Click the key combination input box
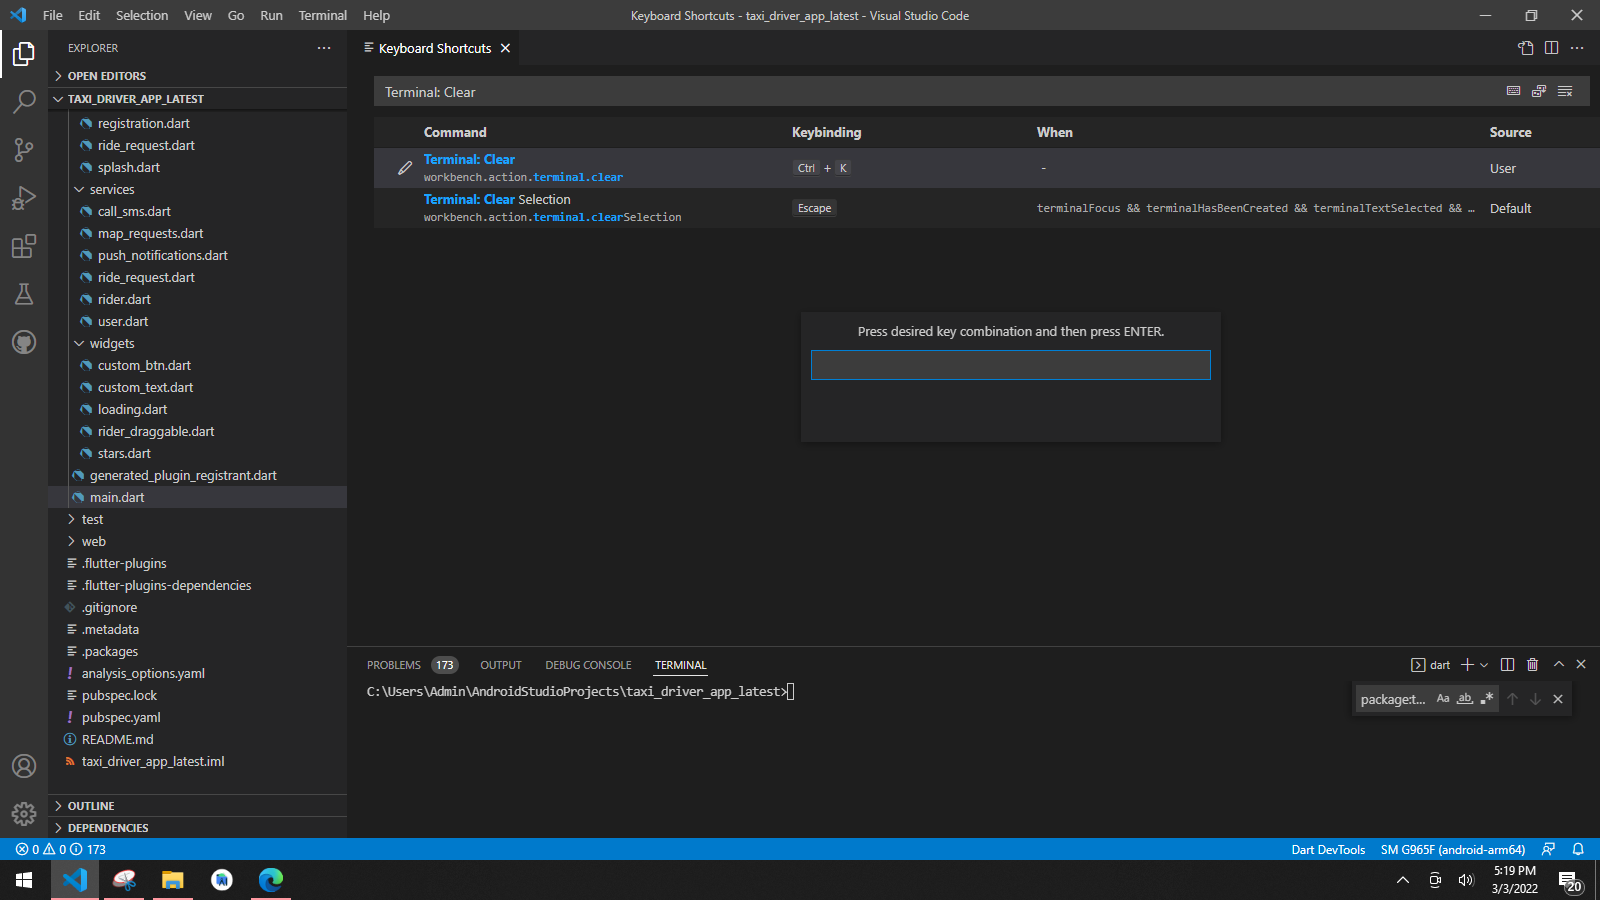The width and height of the screenshot is (1600, 900). click(1010, 365)
